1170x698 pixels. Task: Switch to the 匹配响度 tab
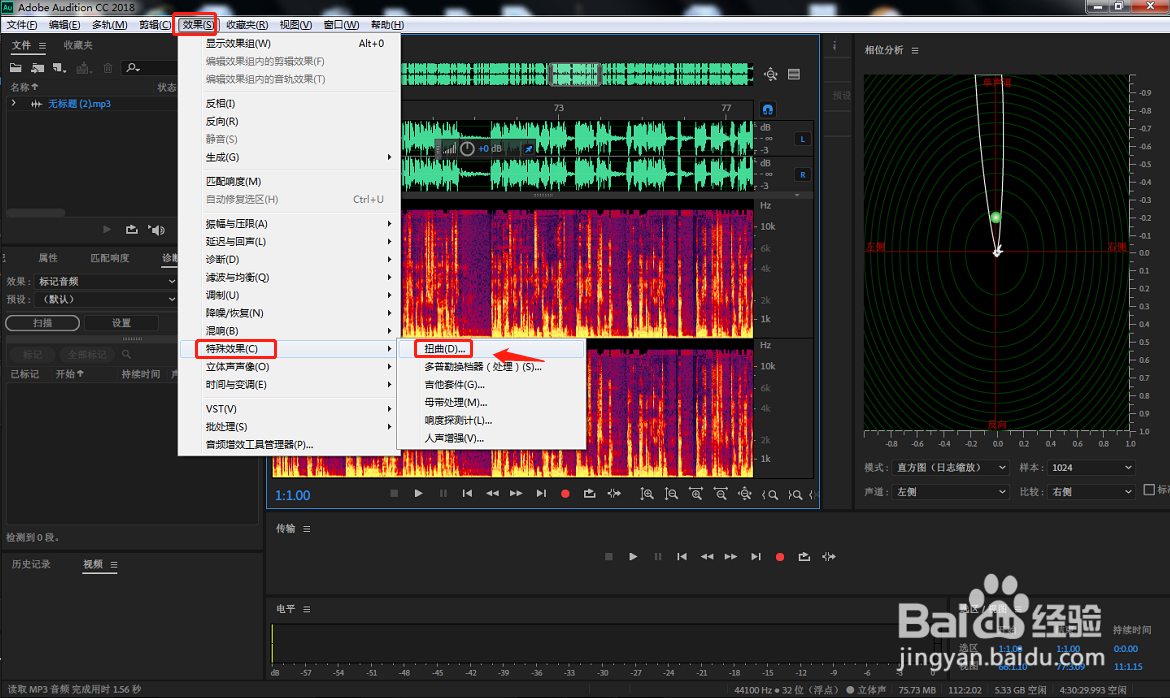coord(110,258)
